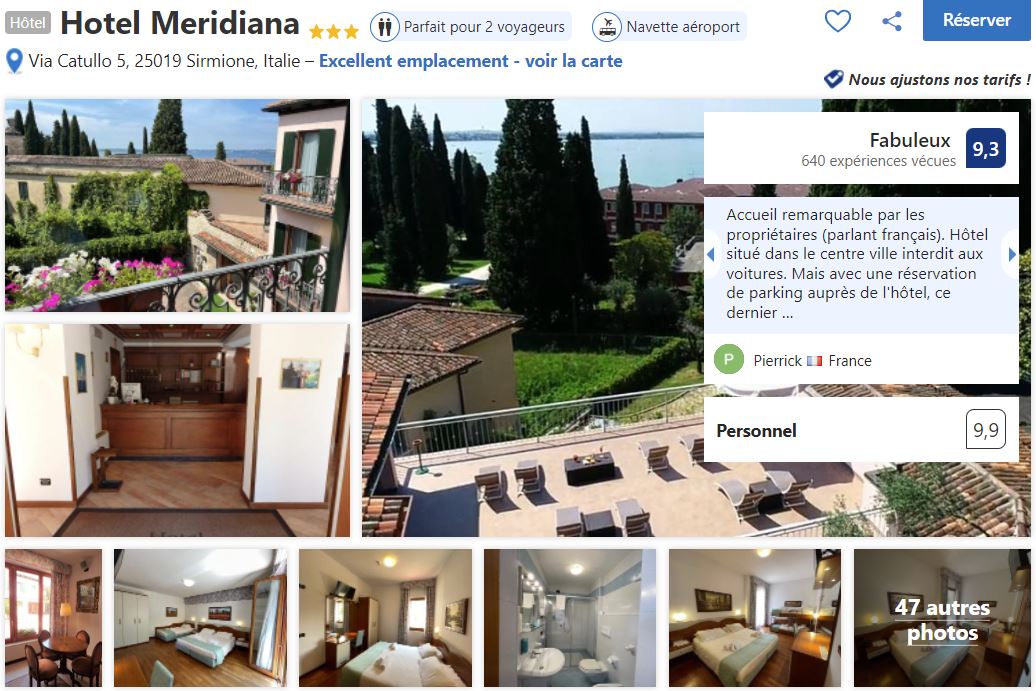Open the bathroom photo thumbnail
The height and width of the screenshot is (691, 1036).
click(570, 618)
